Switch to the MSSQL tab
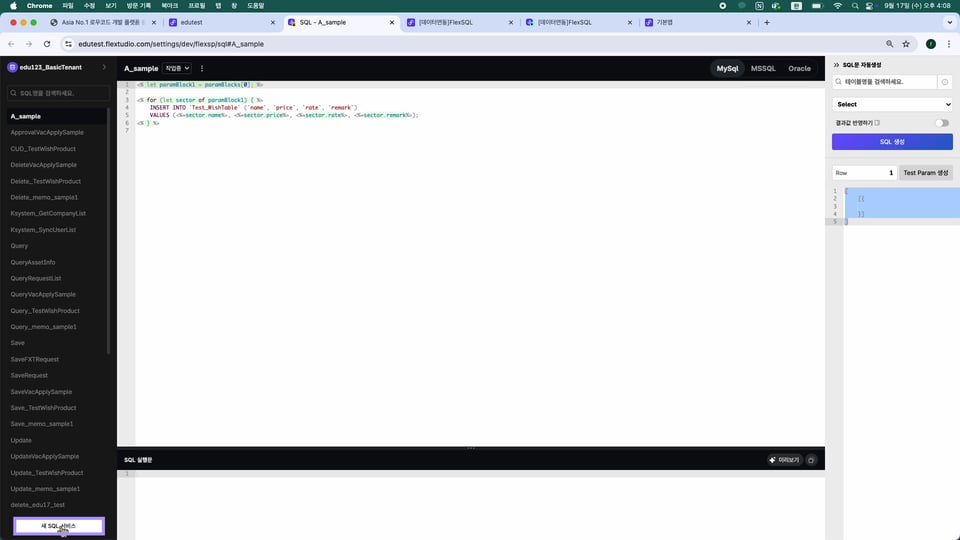The width and height of the screenshot is (960, 540). (763, 69)
